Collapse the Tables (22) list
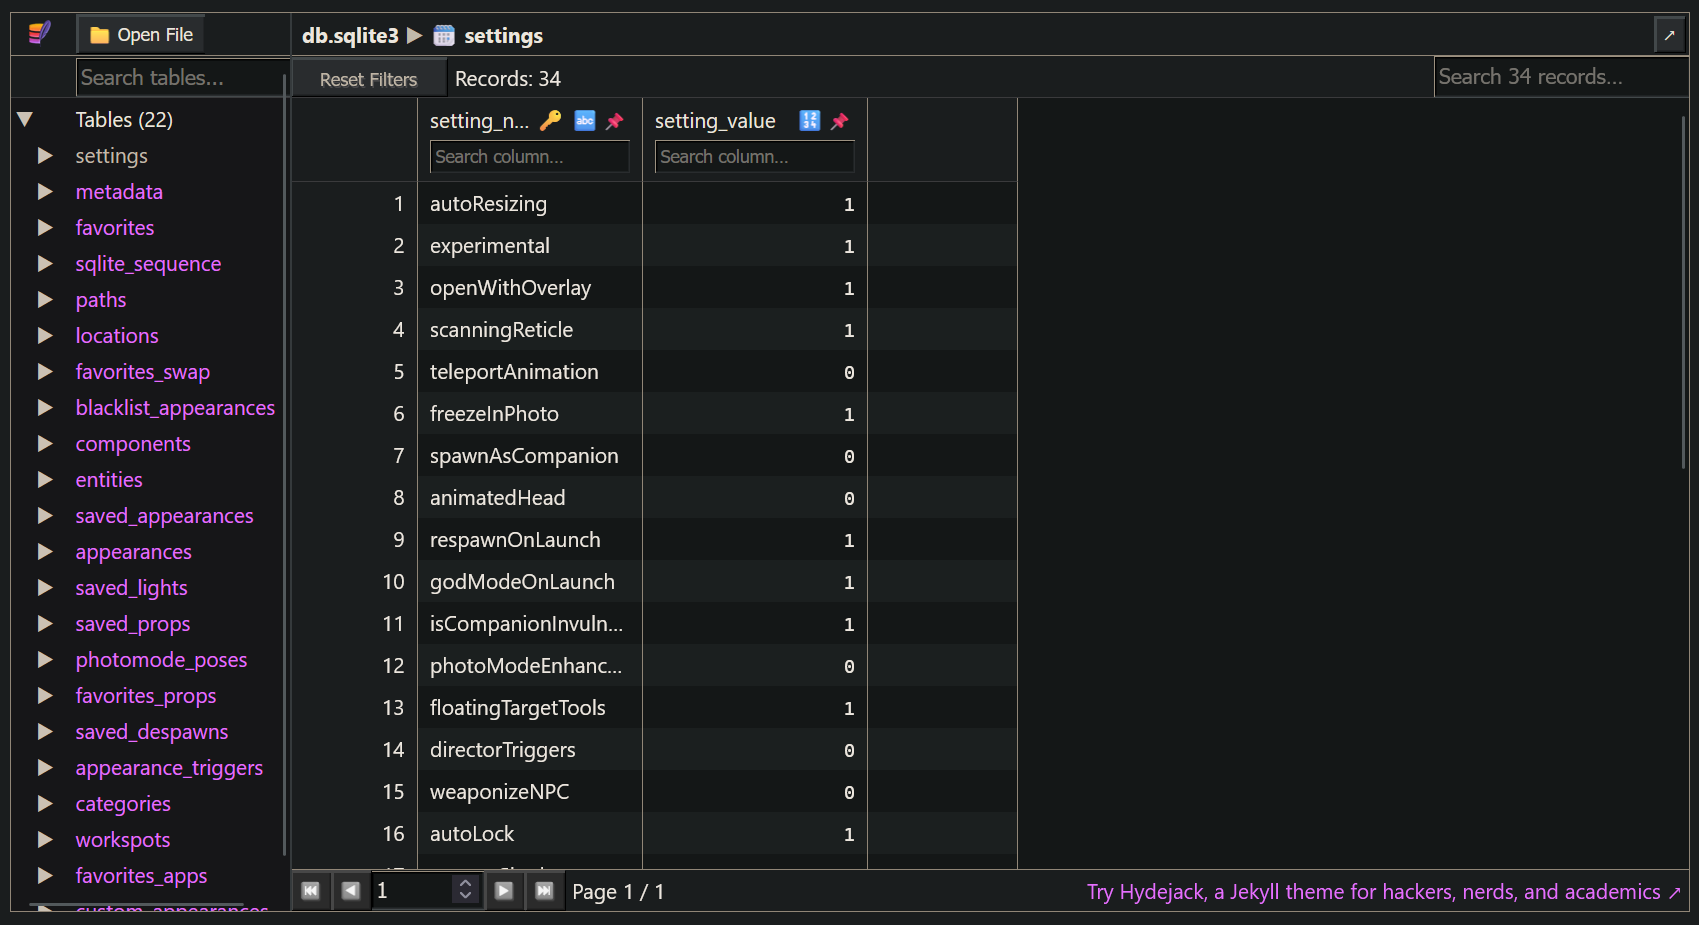Screen dimensions: 1699x925 tap(26, 120)
